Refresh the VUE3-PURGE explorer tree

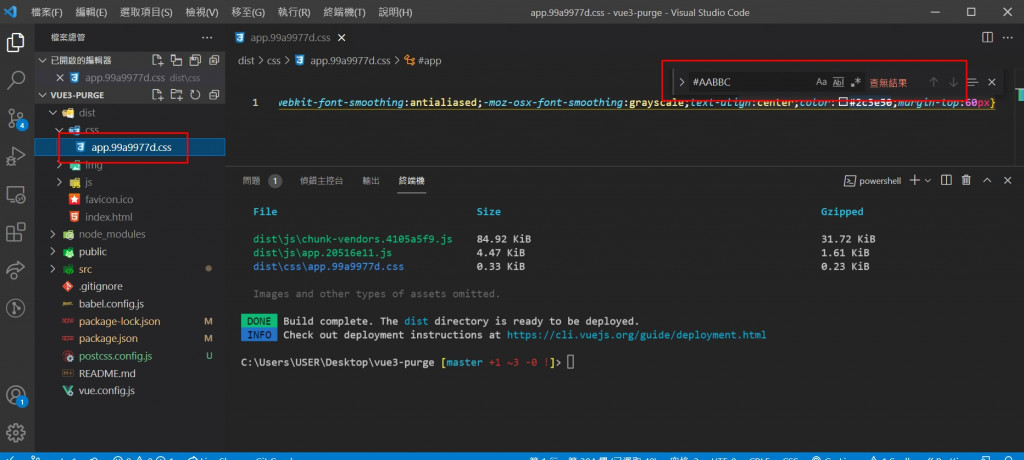(x=195, y=95)
